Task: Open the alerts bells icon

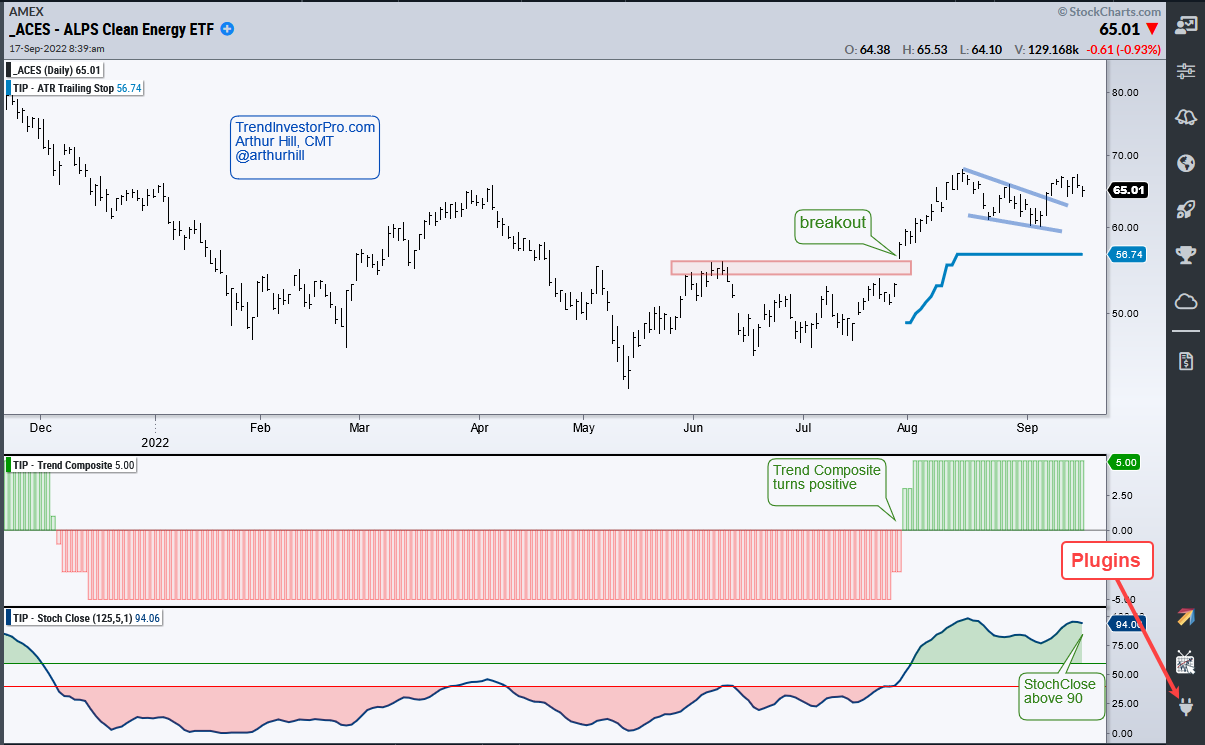Action: pyautogui.click(x=1187, y=117)
